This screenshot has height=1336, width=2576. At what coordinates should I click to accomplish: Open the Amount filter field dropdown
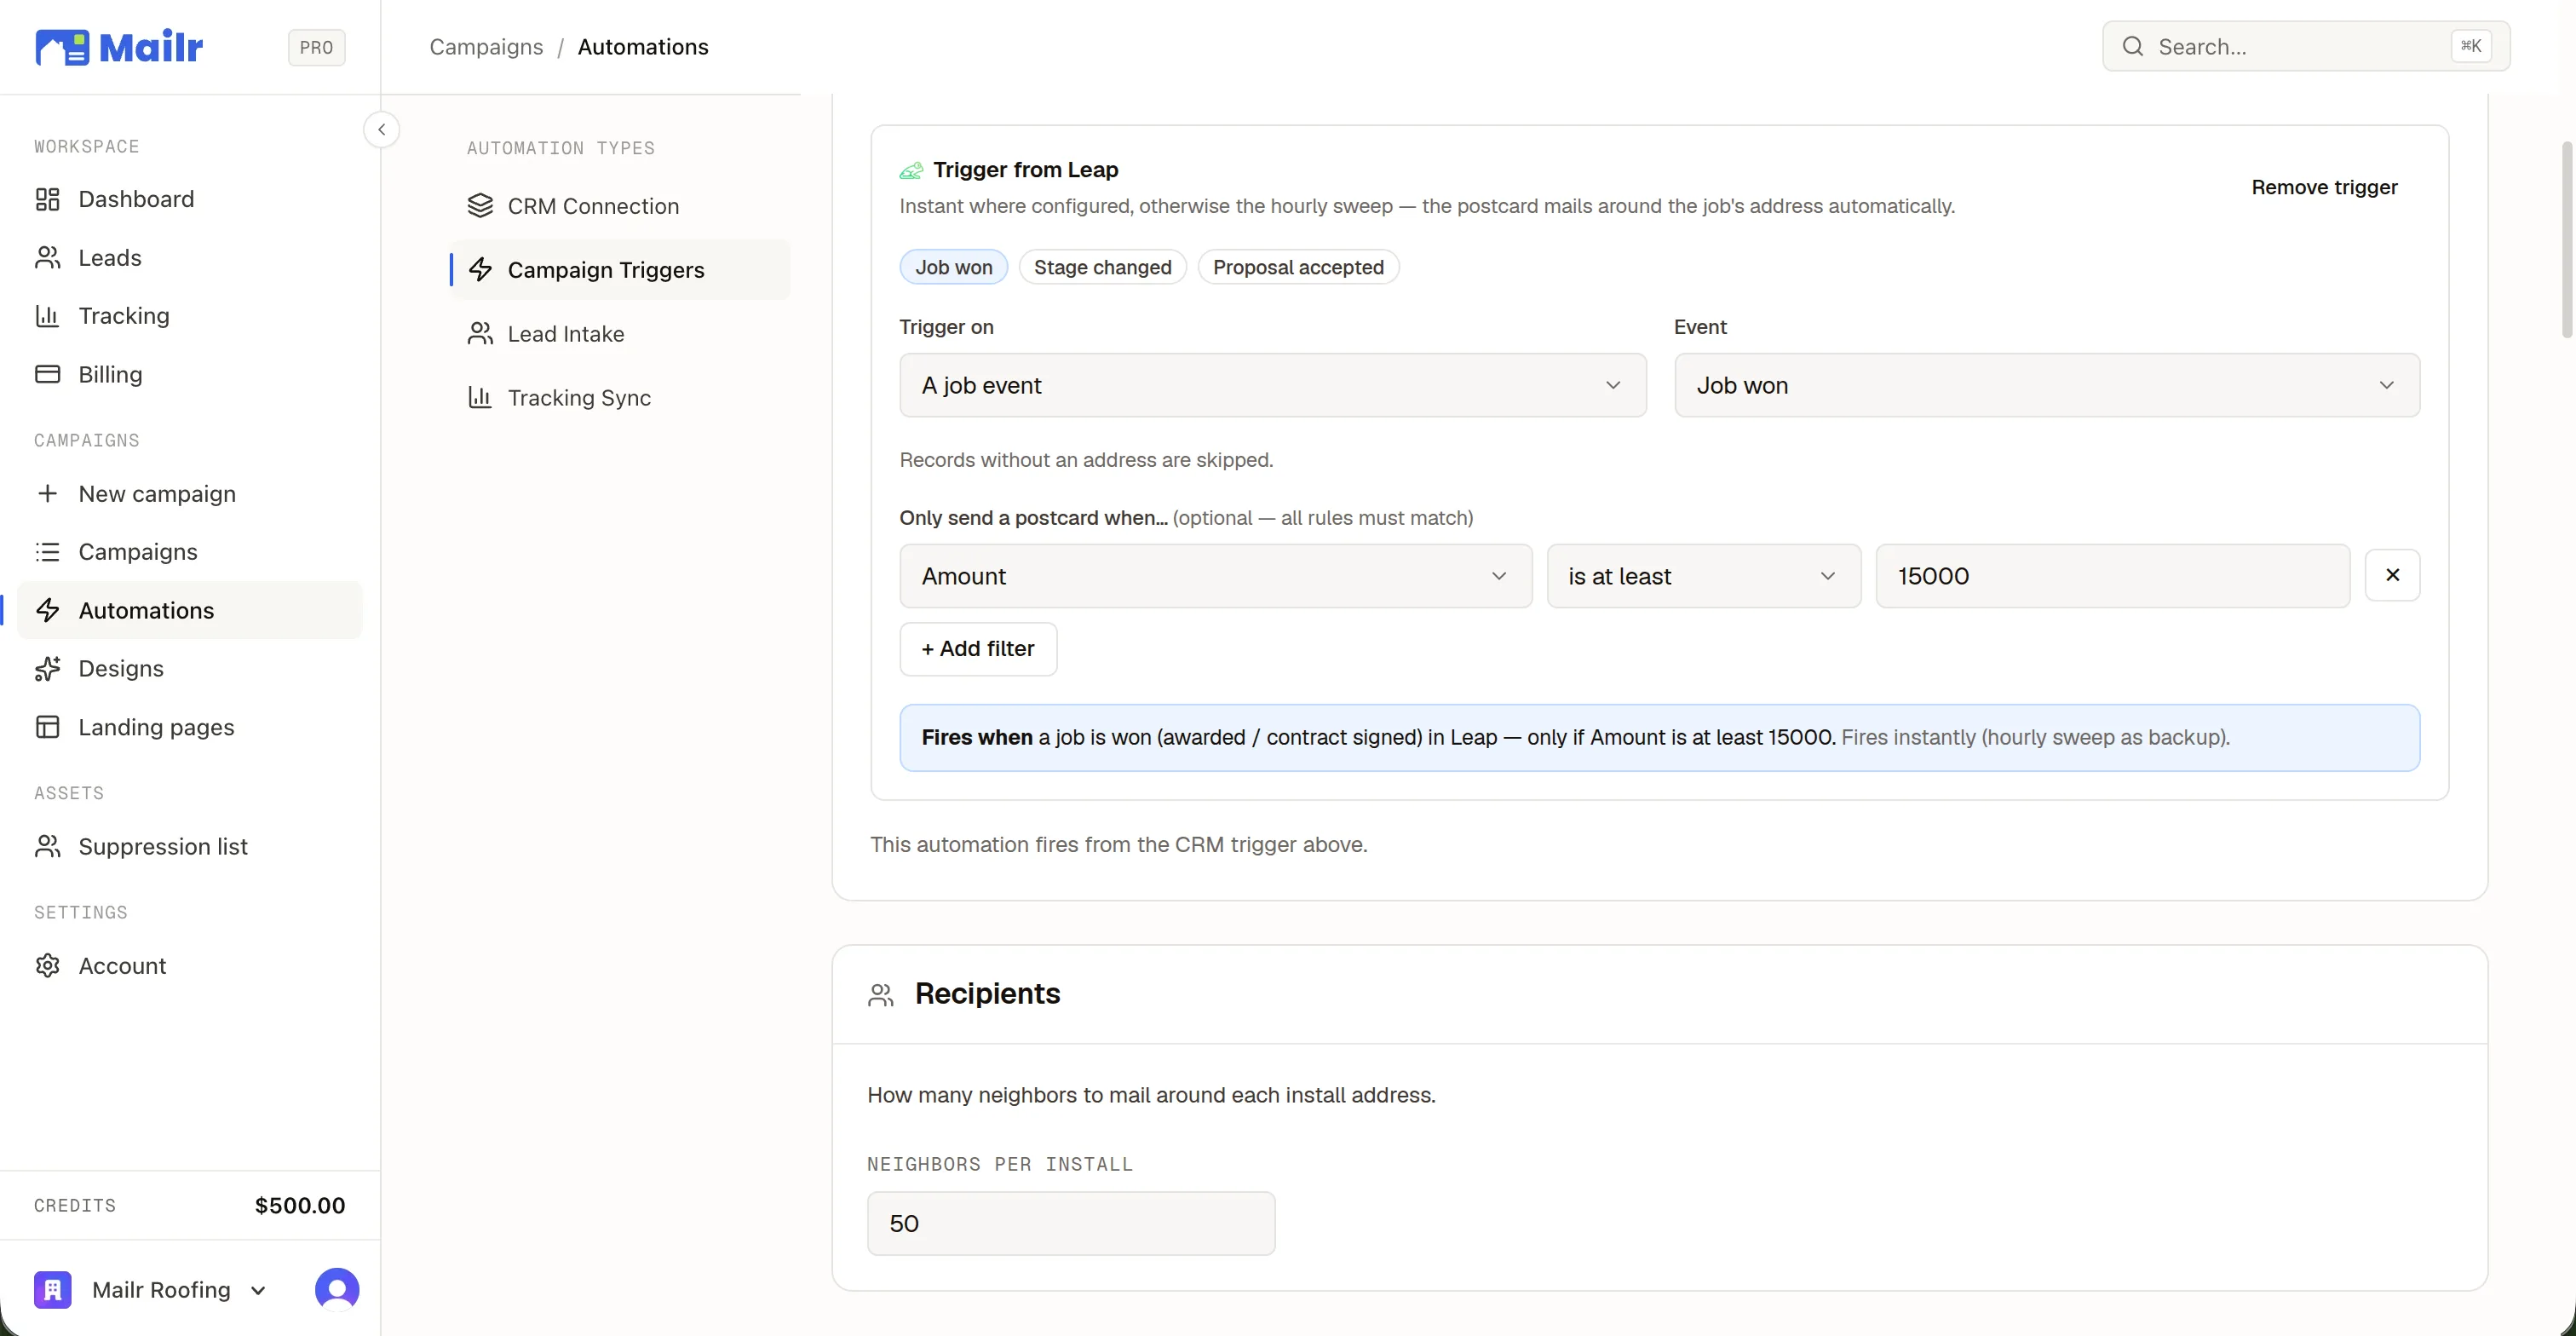(x=1215, y=576)
